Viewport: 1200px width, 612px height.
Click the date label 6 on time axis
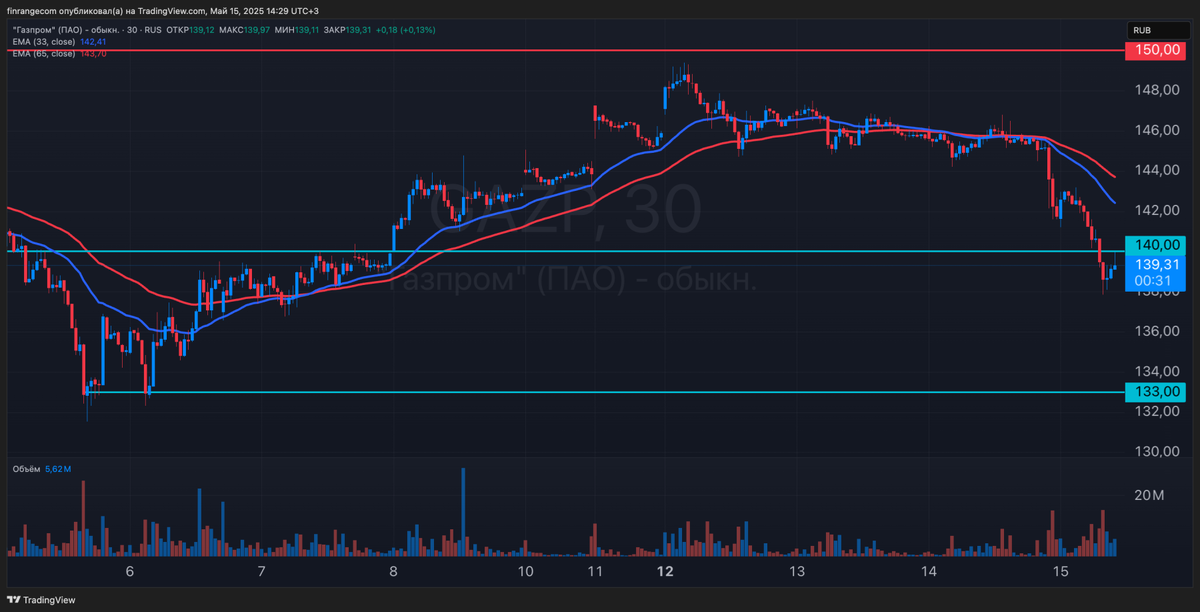pyautogui.click(x=129, y=571)
